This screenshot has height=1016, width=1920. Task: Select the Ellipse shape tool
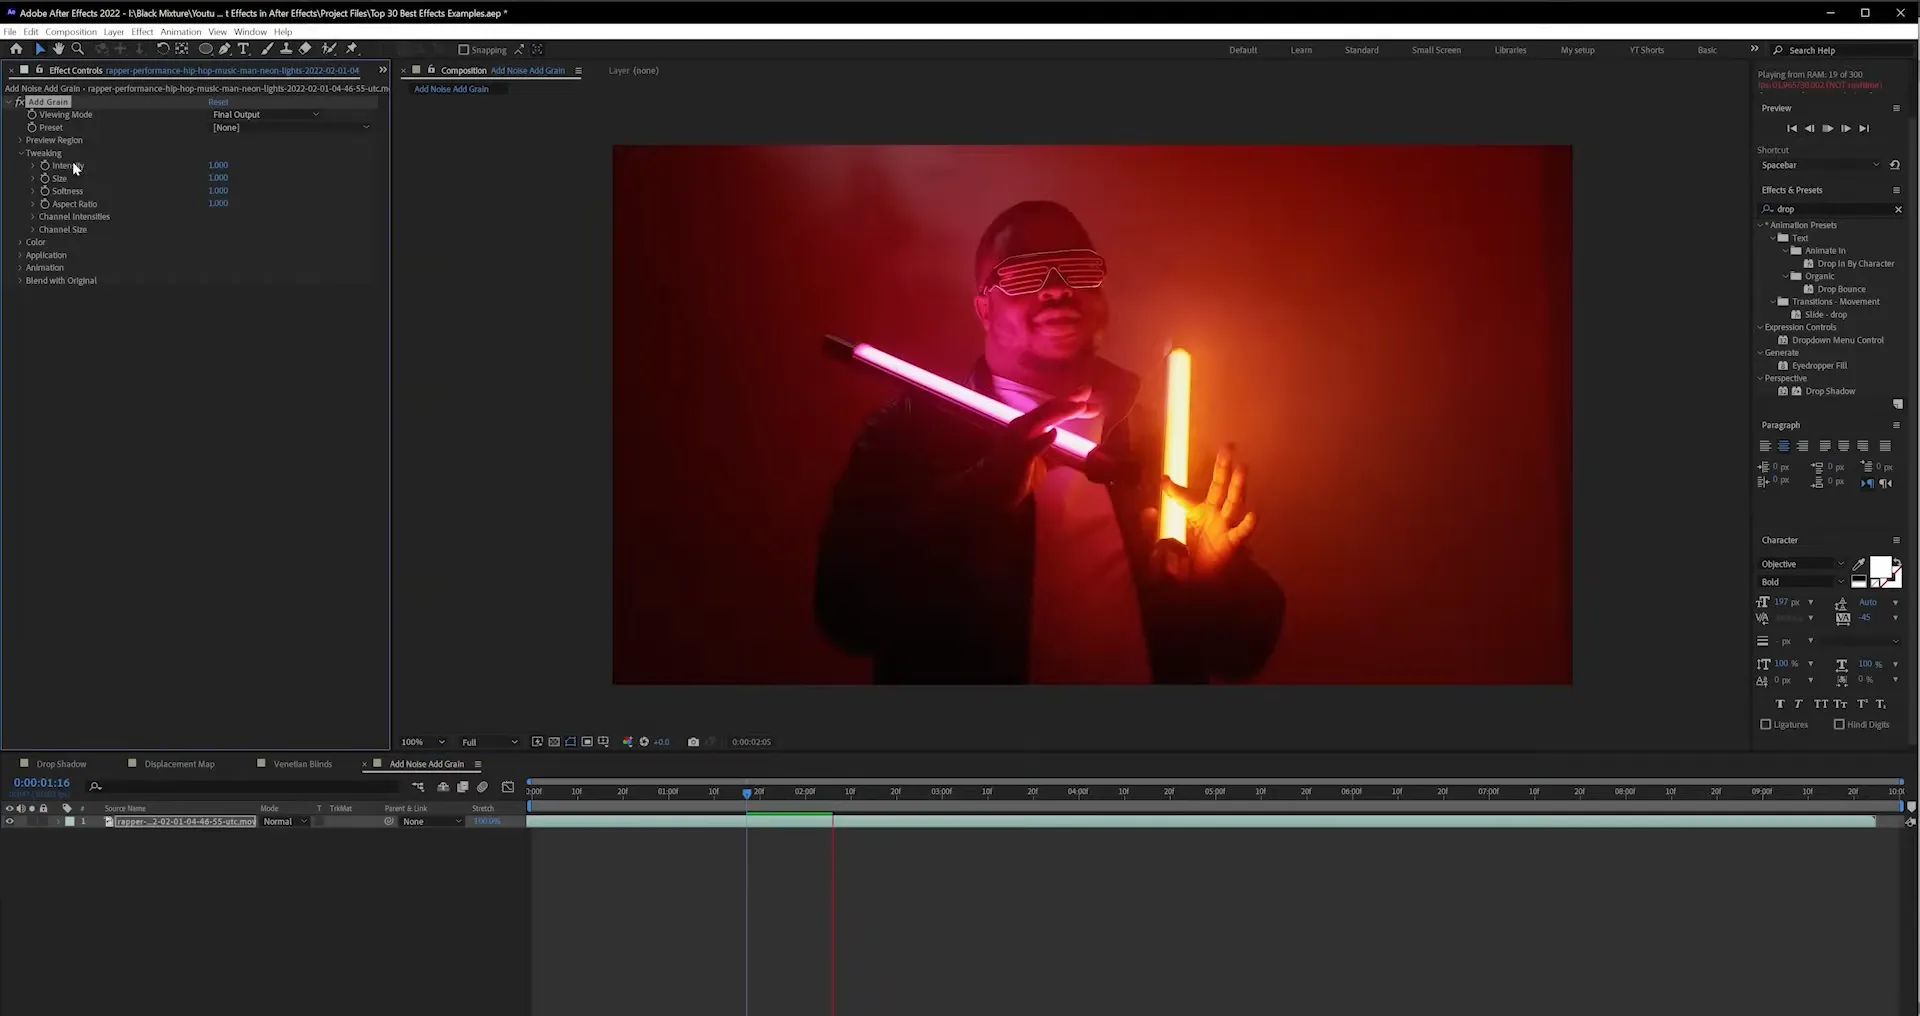click(205, 48)
